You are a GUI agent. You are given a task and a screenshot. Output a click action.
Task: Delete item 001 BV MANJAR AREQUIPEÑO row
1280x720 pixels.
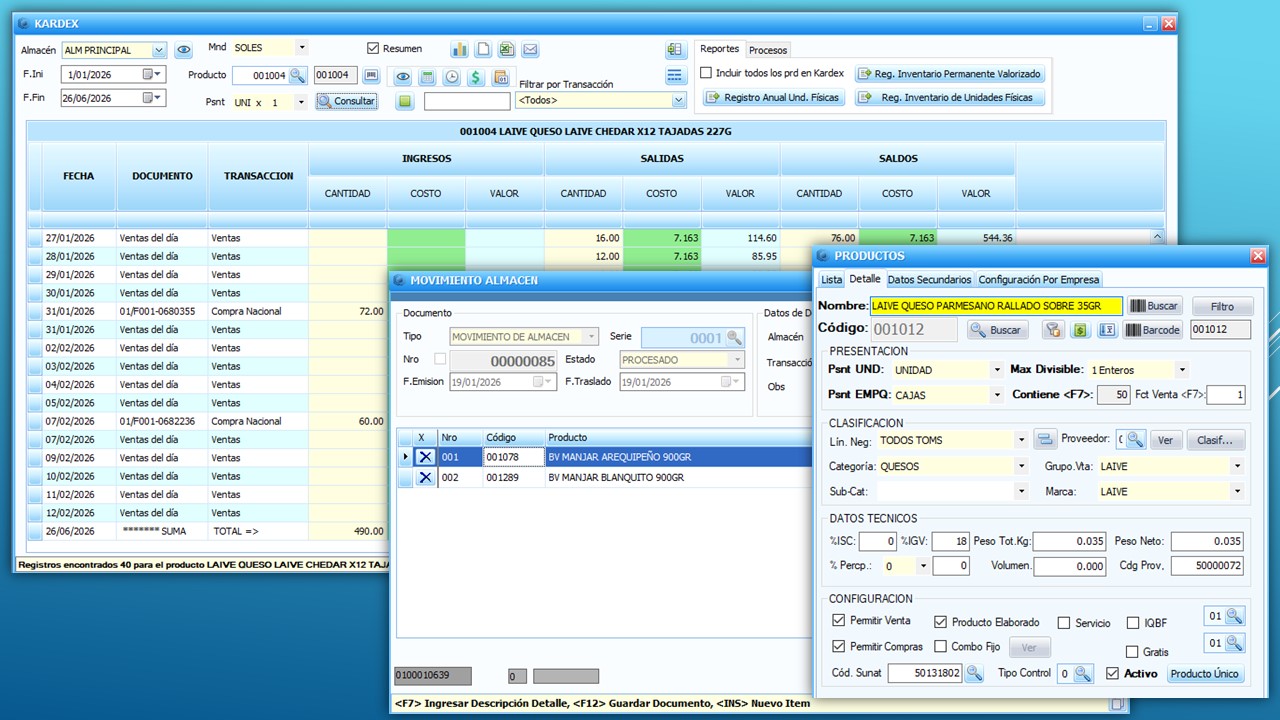pyautogui.click(x=425, y=457)
